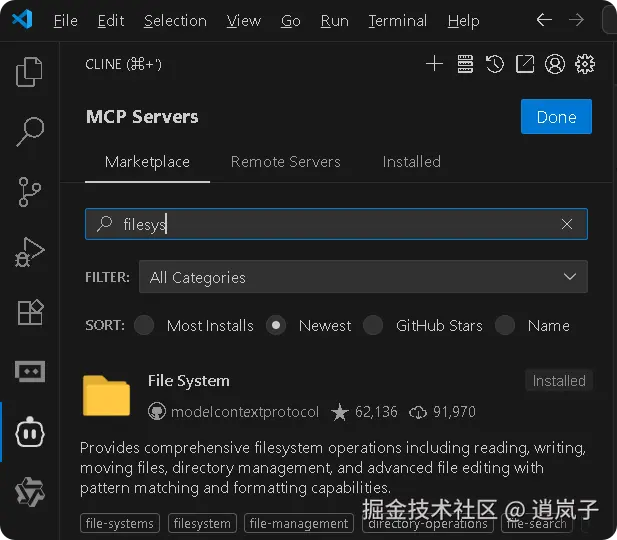Image resolution: width=617 pixels, height=540 pixels.
Task: Open the Remote Explorer monitor icon
Action: [30, 371]
